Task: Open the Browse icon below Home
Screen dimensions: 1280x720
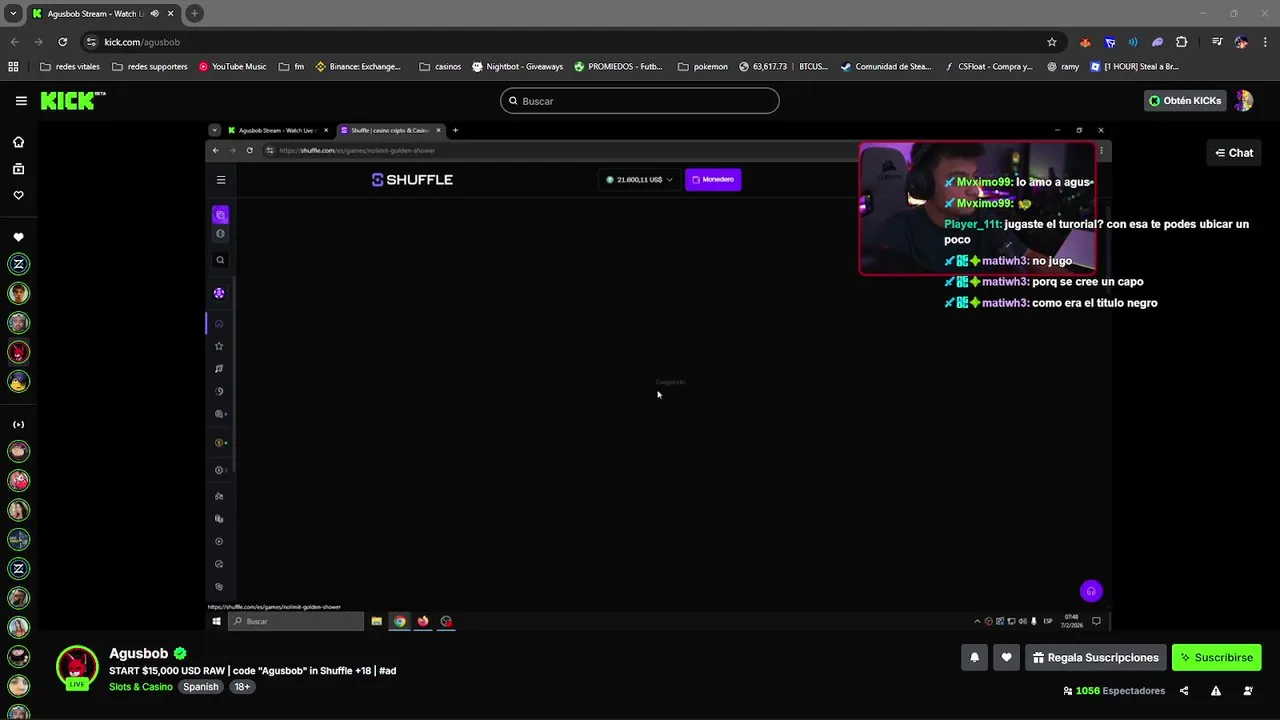Action: click(18, 169)
